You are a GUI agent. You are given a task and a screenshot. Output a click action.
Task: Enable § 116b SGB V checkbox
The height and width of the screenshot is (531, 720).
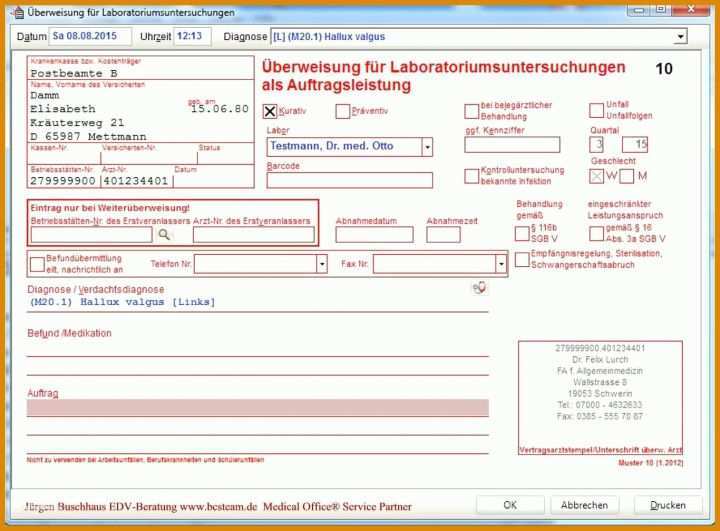[522, 233]
